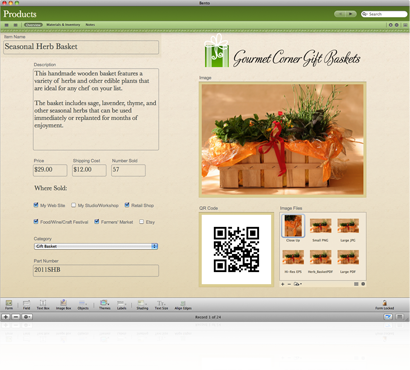Image resolution: width=410 pixels, height=370 pixels.
Task: Open the Notes form tab
Action: (x=90, y=25)
